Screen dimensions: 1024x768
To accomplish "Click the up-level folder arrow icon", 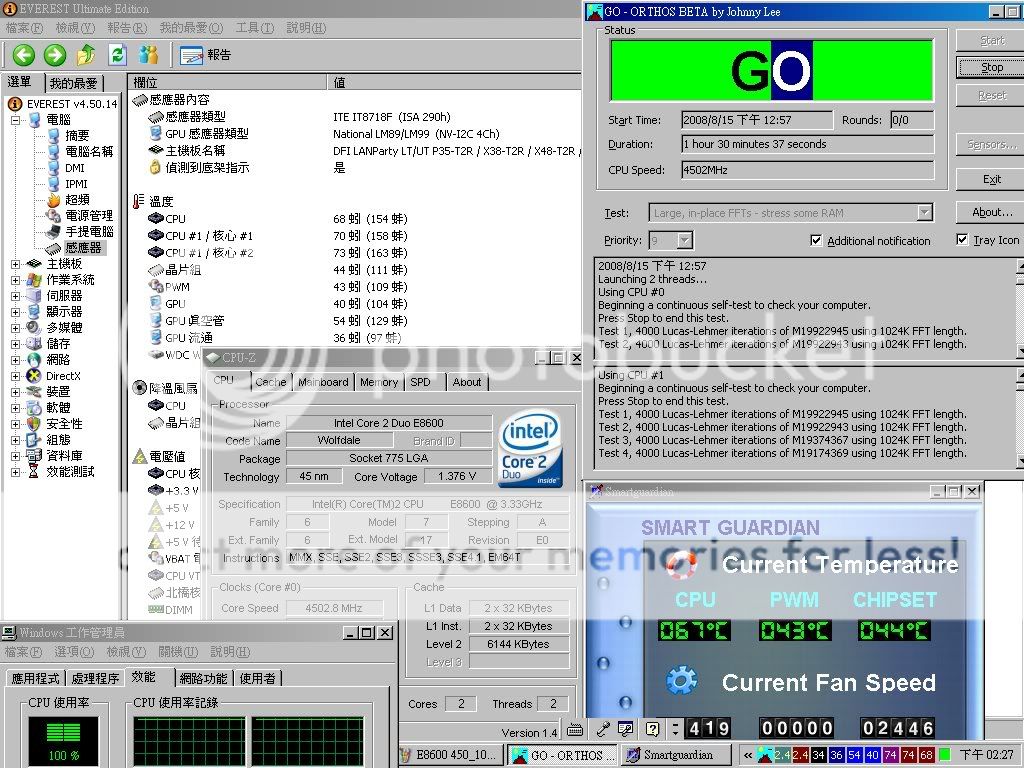I will tap(86, 55).
